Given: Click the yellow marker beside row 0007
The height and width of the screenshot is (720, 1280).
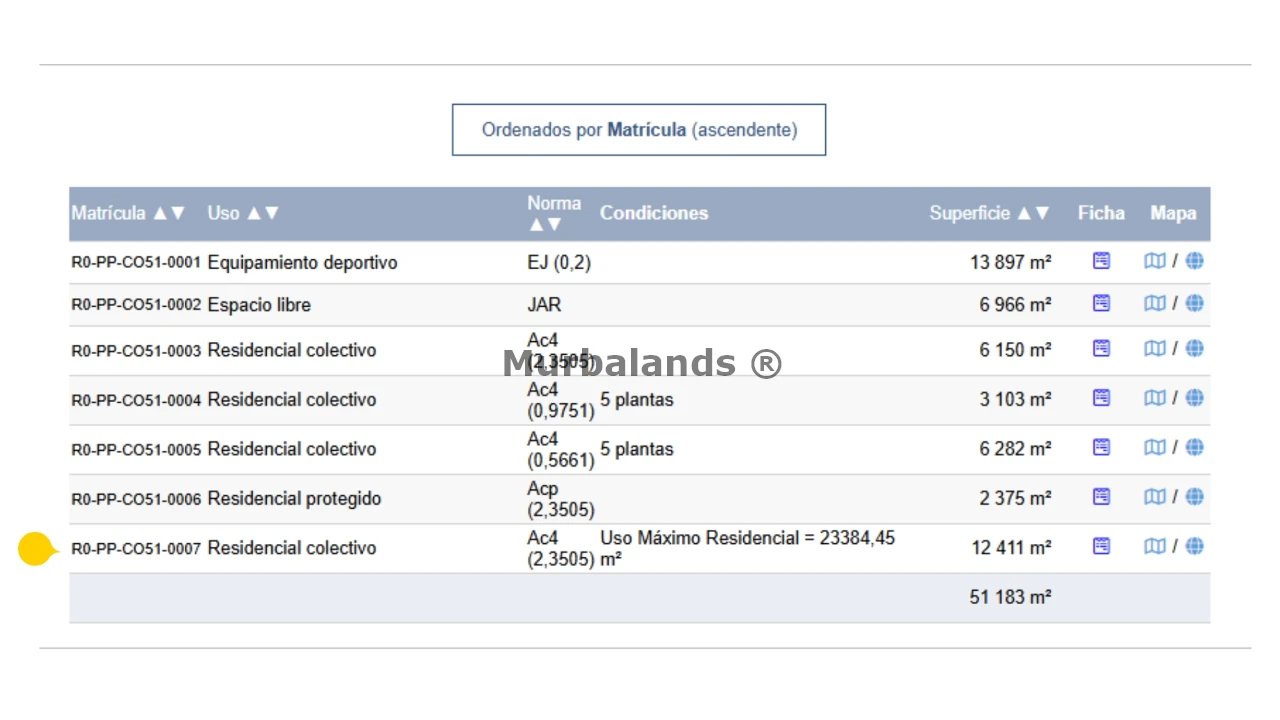Looking at the screenshot, I should 36,549.
